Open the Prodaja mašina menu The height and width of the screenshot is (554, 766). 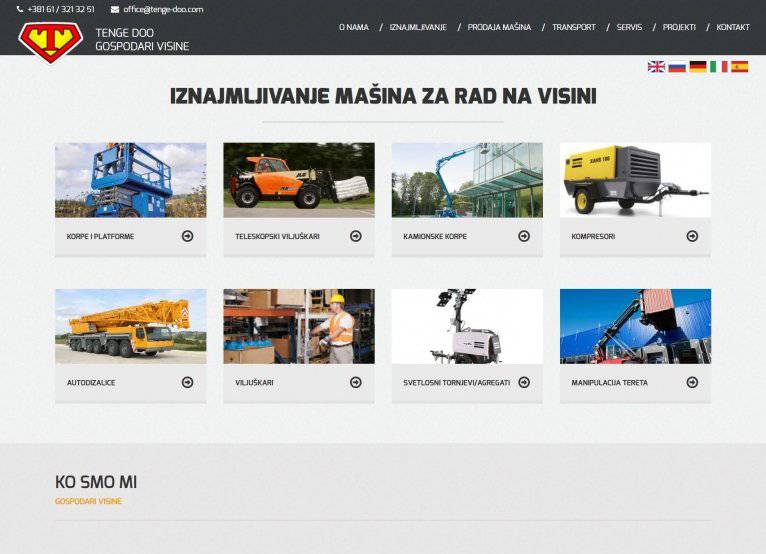click(x=499, y=27)
